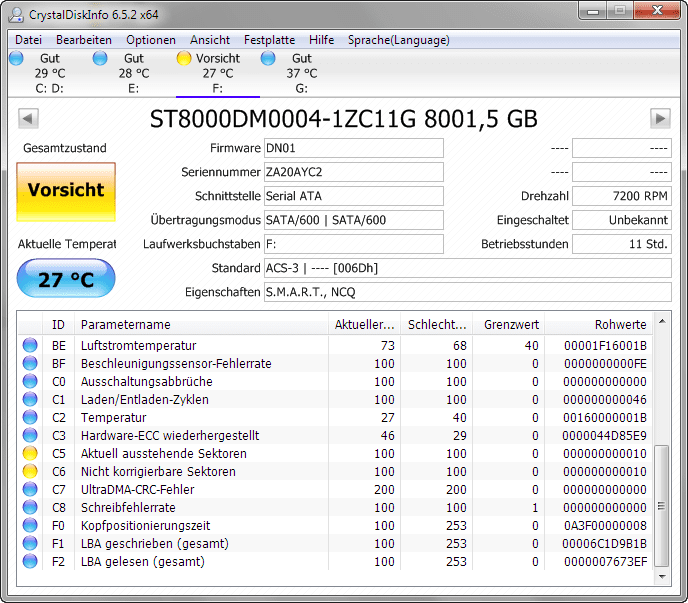Close the CrystalDiskInfo window
688x603 pixels.
coord(657,11)
